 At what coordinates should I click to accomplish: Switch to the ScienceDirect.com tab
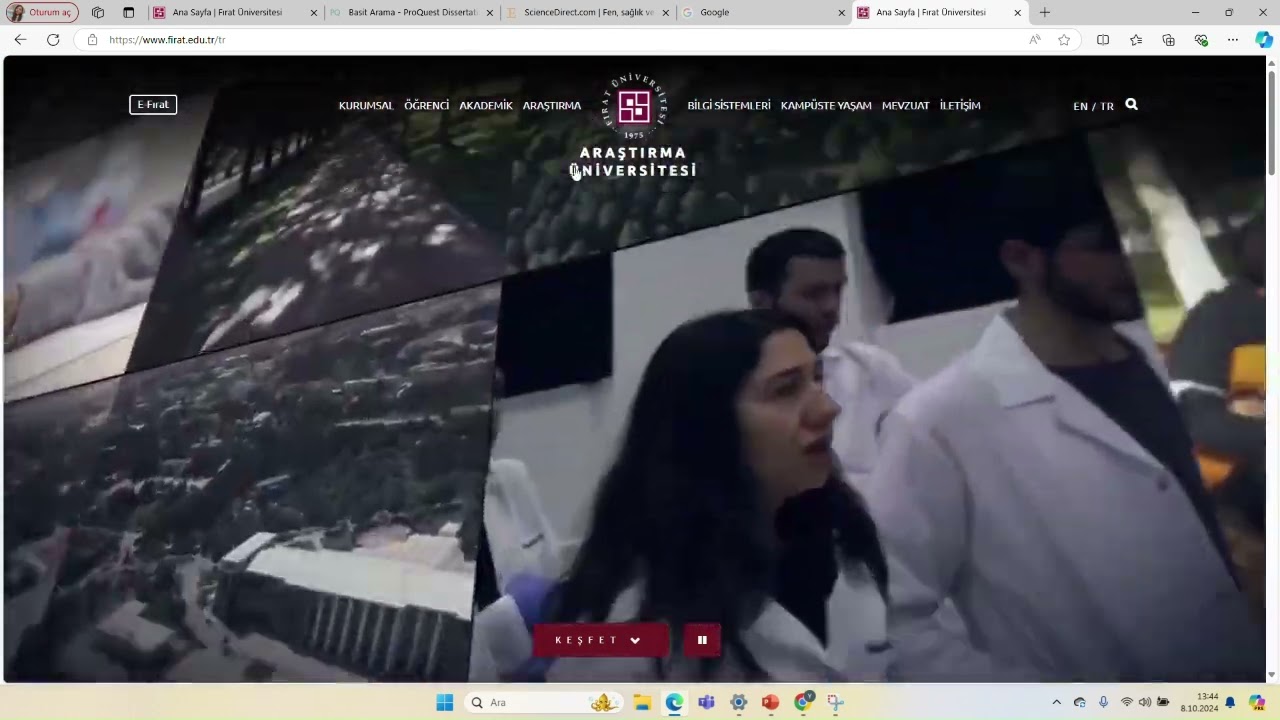588,12
